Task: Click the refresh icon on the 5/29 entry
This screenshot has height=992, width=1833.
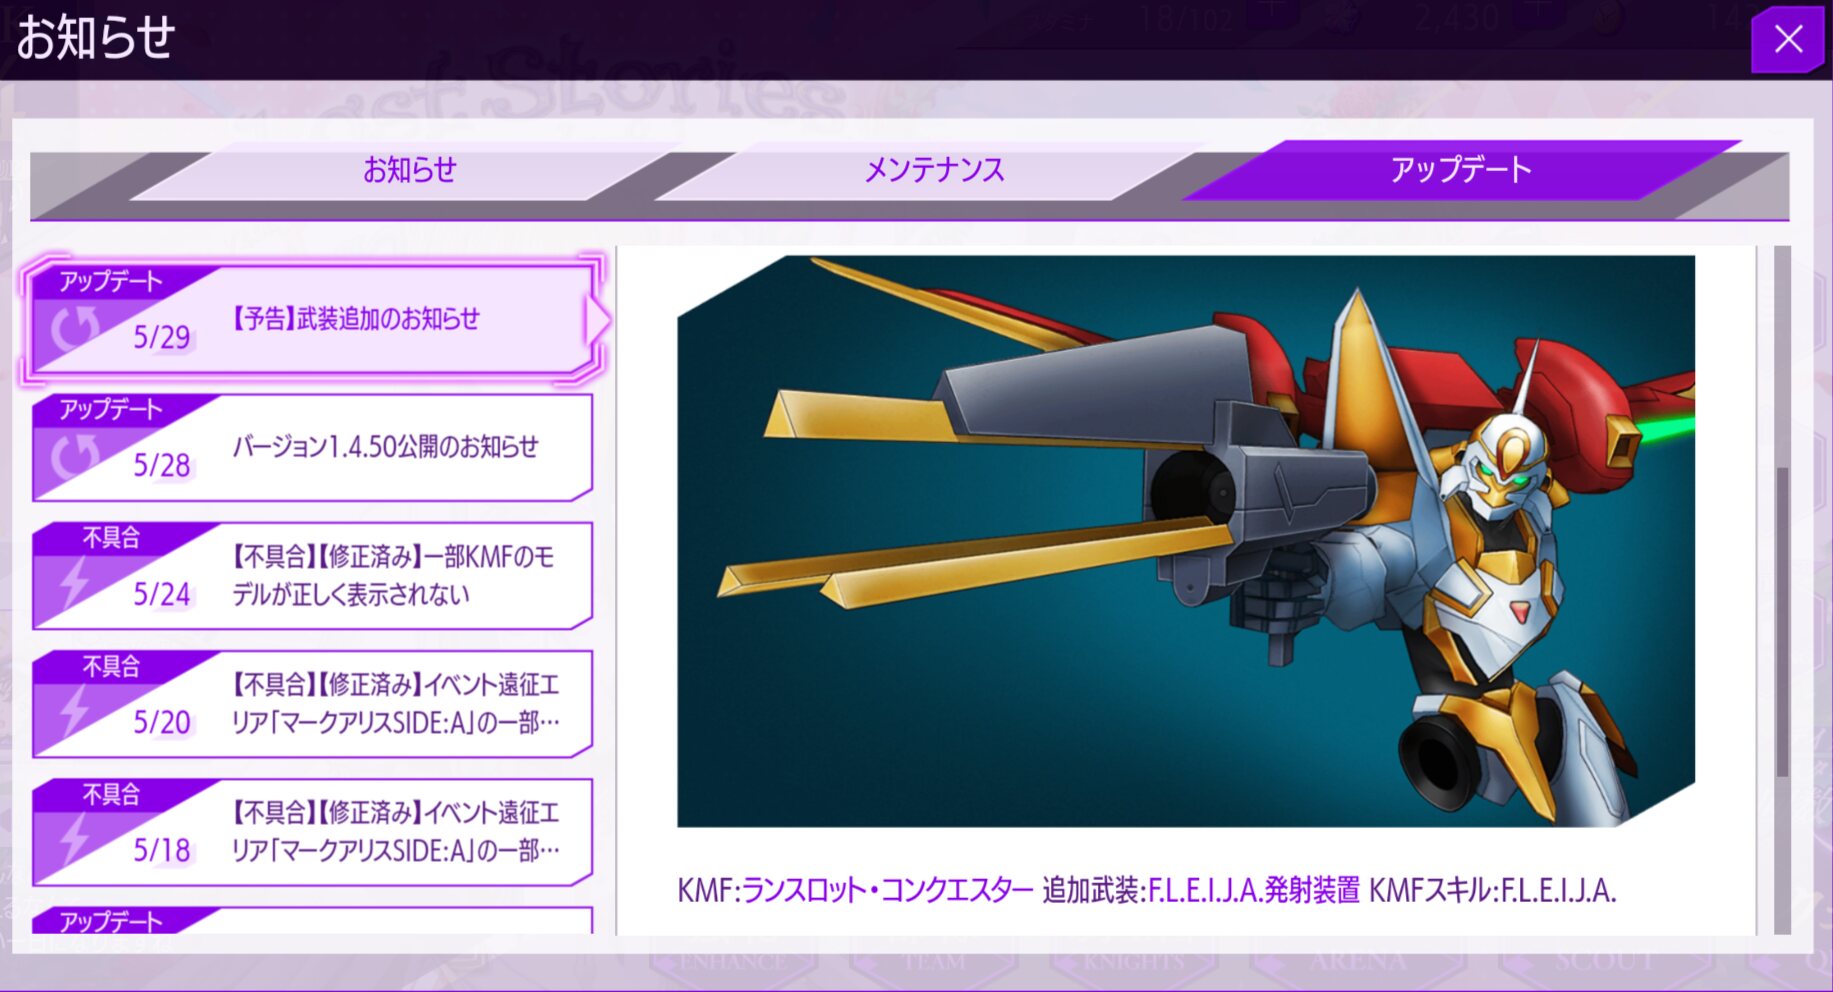Action: click(x=75, y=327)
